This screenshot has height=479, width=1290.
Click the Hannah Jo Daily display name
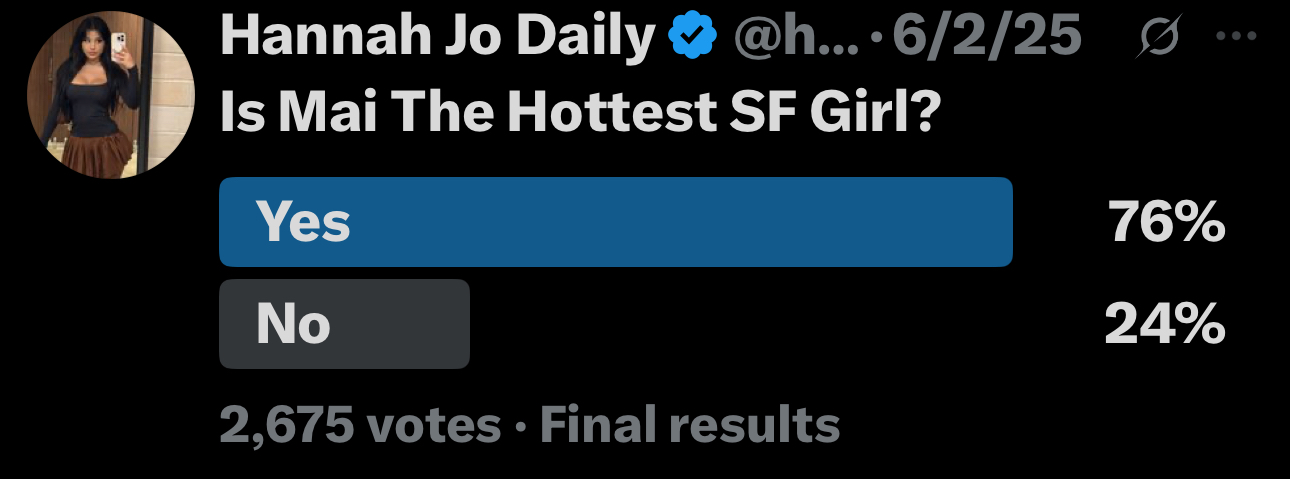(436, 40)
